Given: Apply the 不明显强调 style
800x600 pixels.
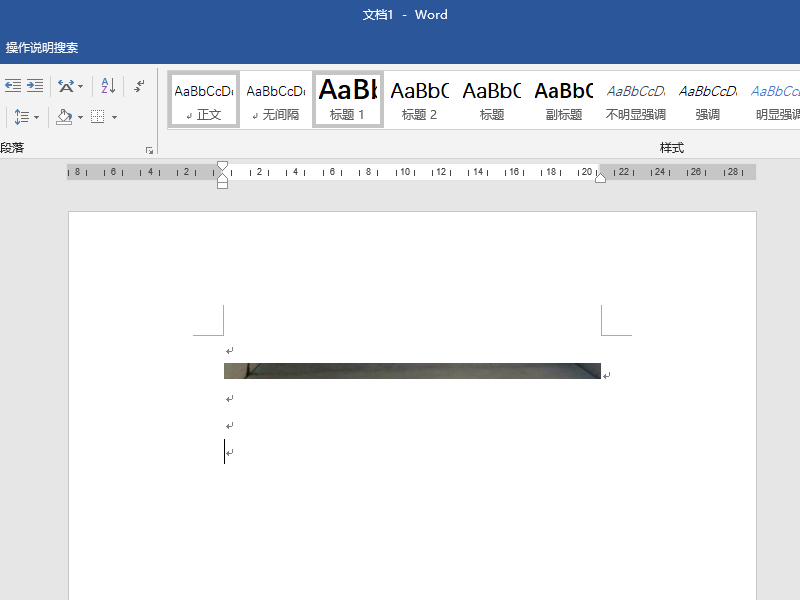Looking at the screenshot, I should (x=635, y=99).
